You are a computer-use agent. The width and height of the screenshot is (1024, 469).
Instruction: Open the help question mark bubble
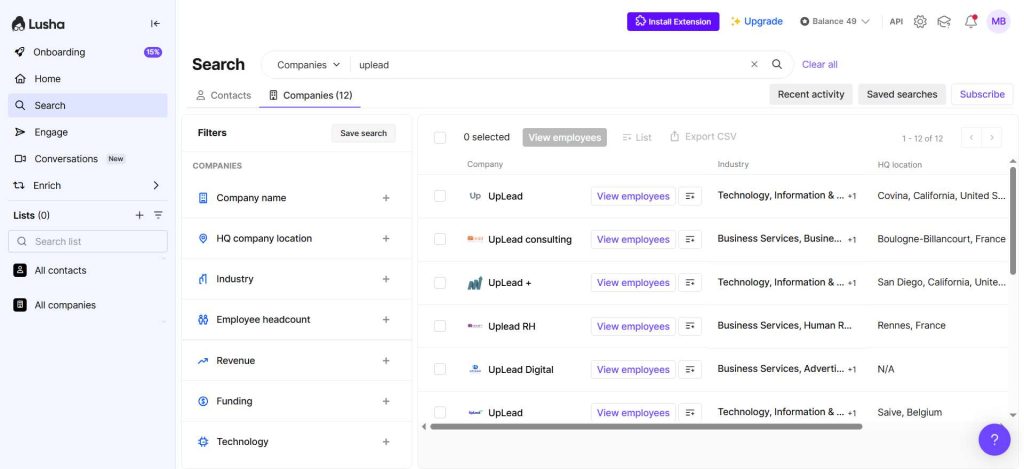(994, 440)
